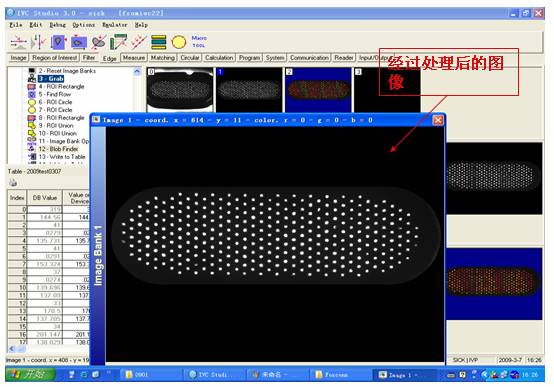This screenshot has height=387, width=554.
Task: Click the image bank 0 thumbnail
Action: click(x=180, y=90)
